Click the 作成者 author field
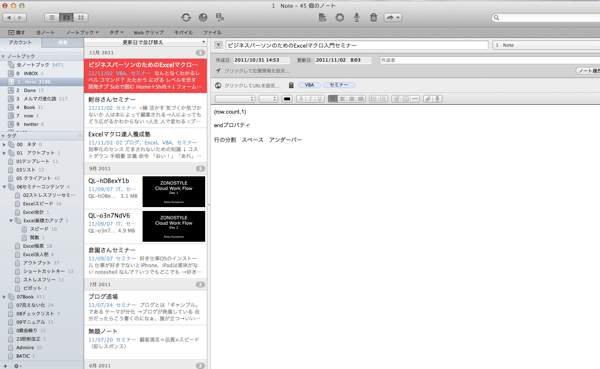The width and height of the screenshot is (600, 369). click(x=490, y=60)
